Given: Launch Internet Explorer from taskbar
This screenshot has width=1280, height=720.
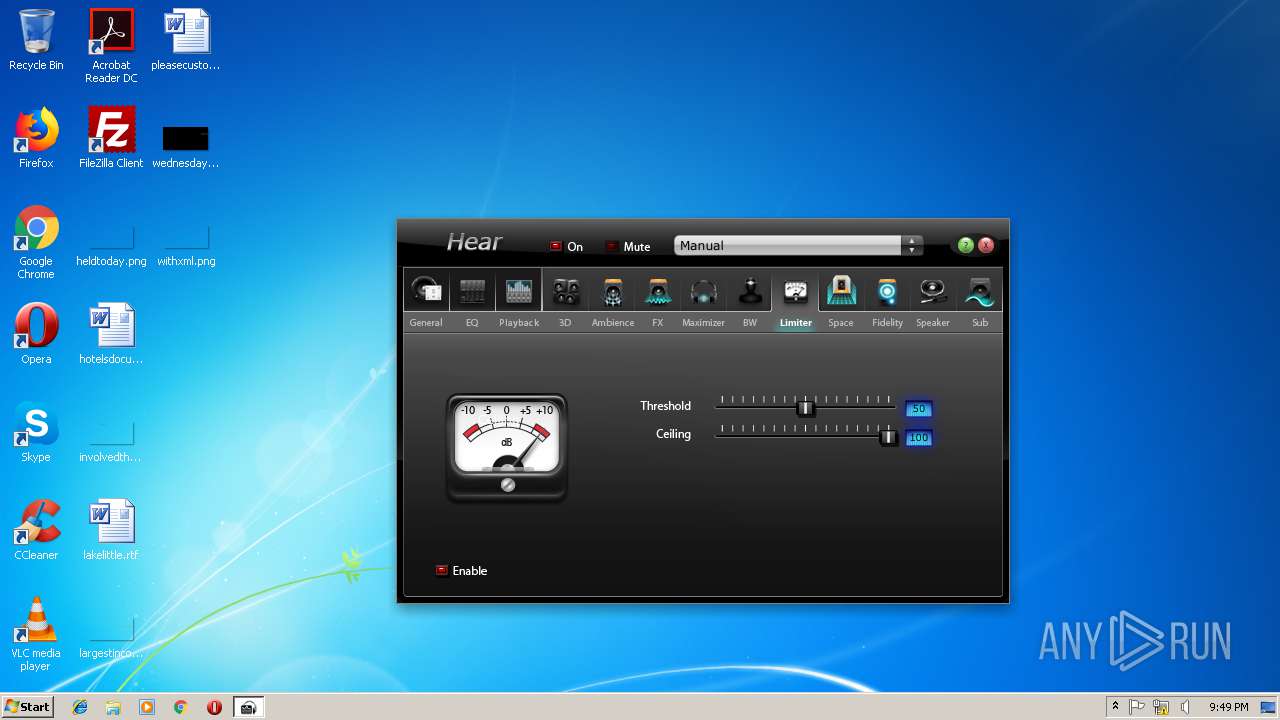Looking at the screenshot, I should [80, 707].
